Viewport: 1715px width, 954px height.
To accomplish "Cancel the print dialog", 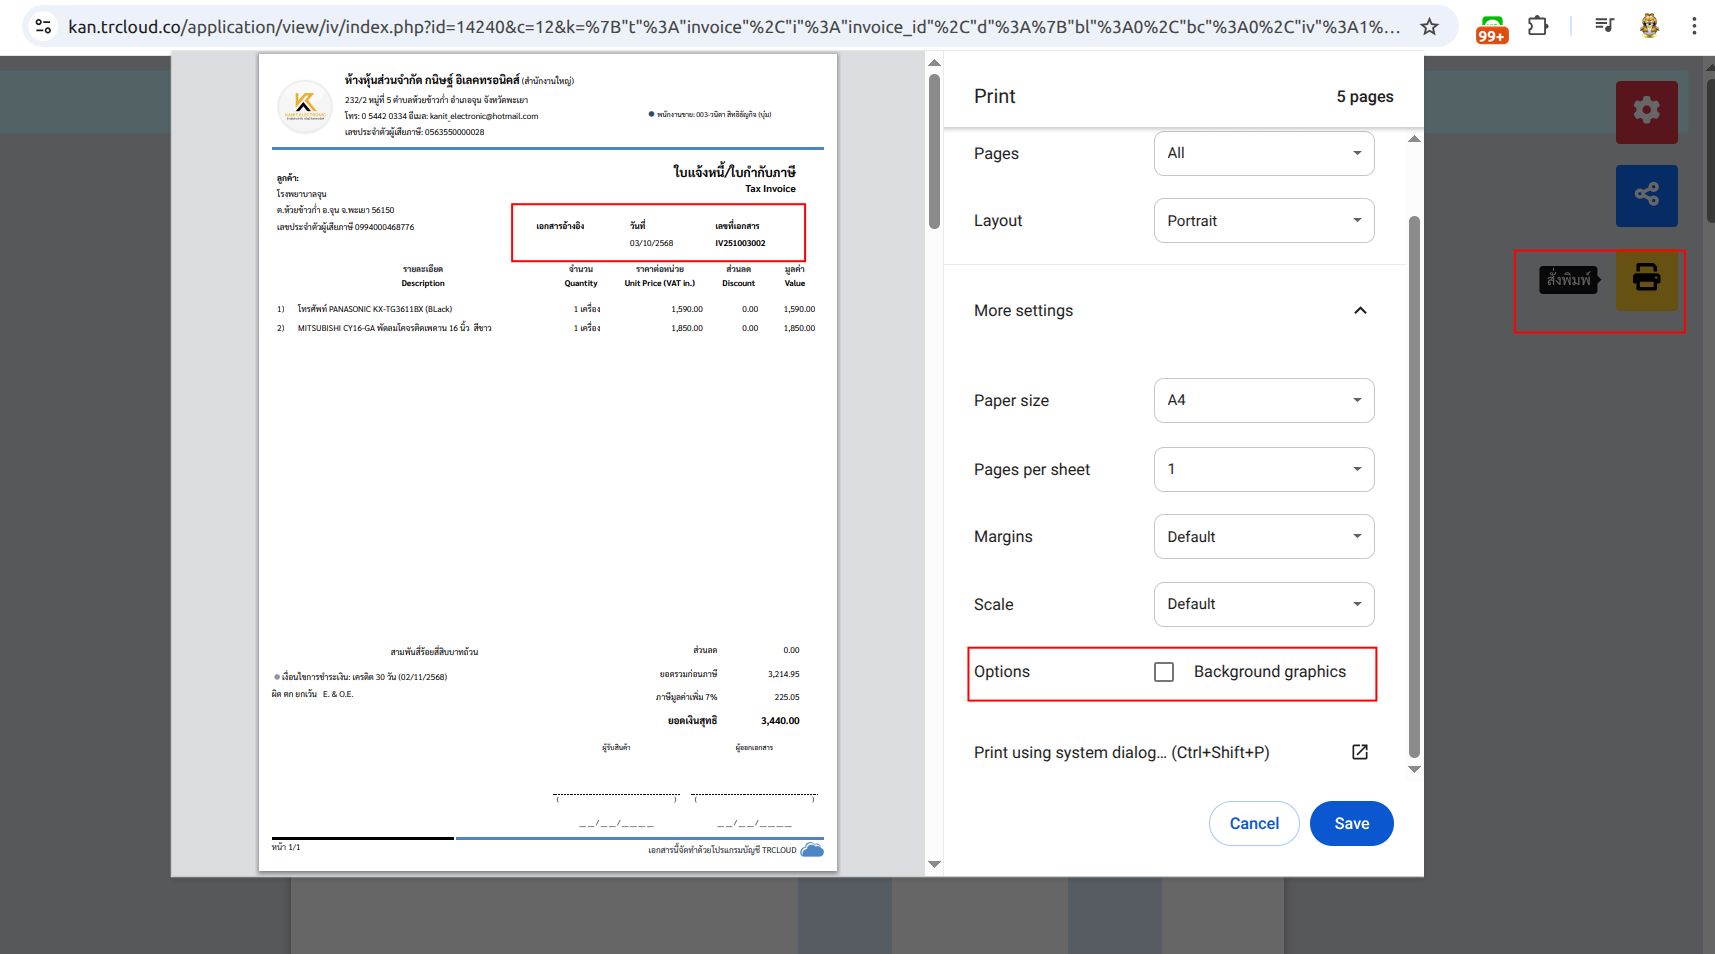I will (1254, 824).
